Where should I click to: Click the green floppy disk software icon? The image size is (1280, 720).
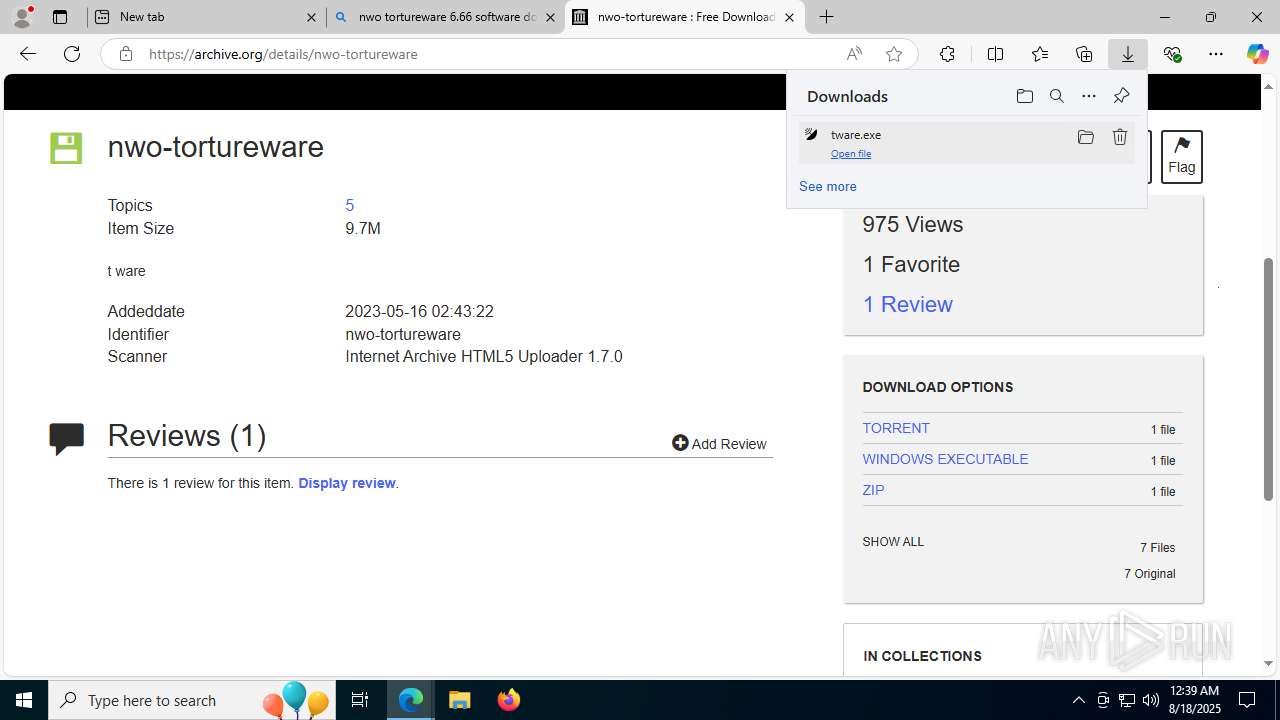(x=66, y=148)
